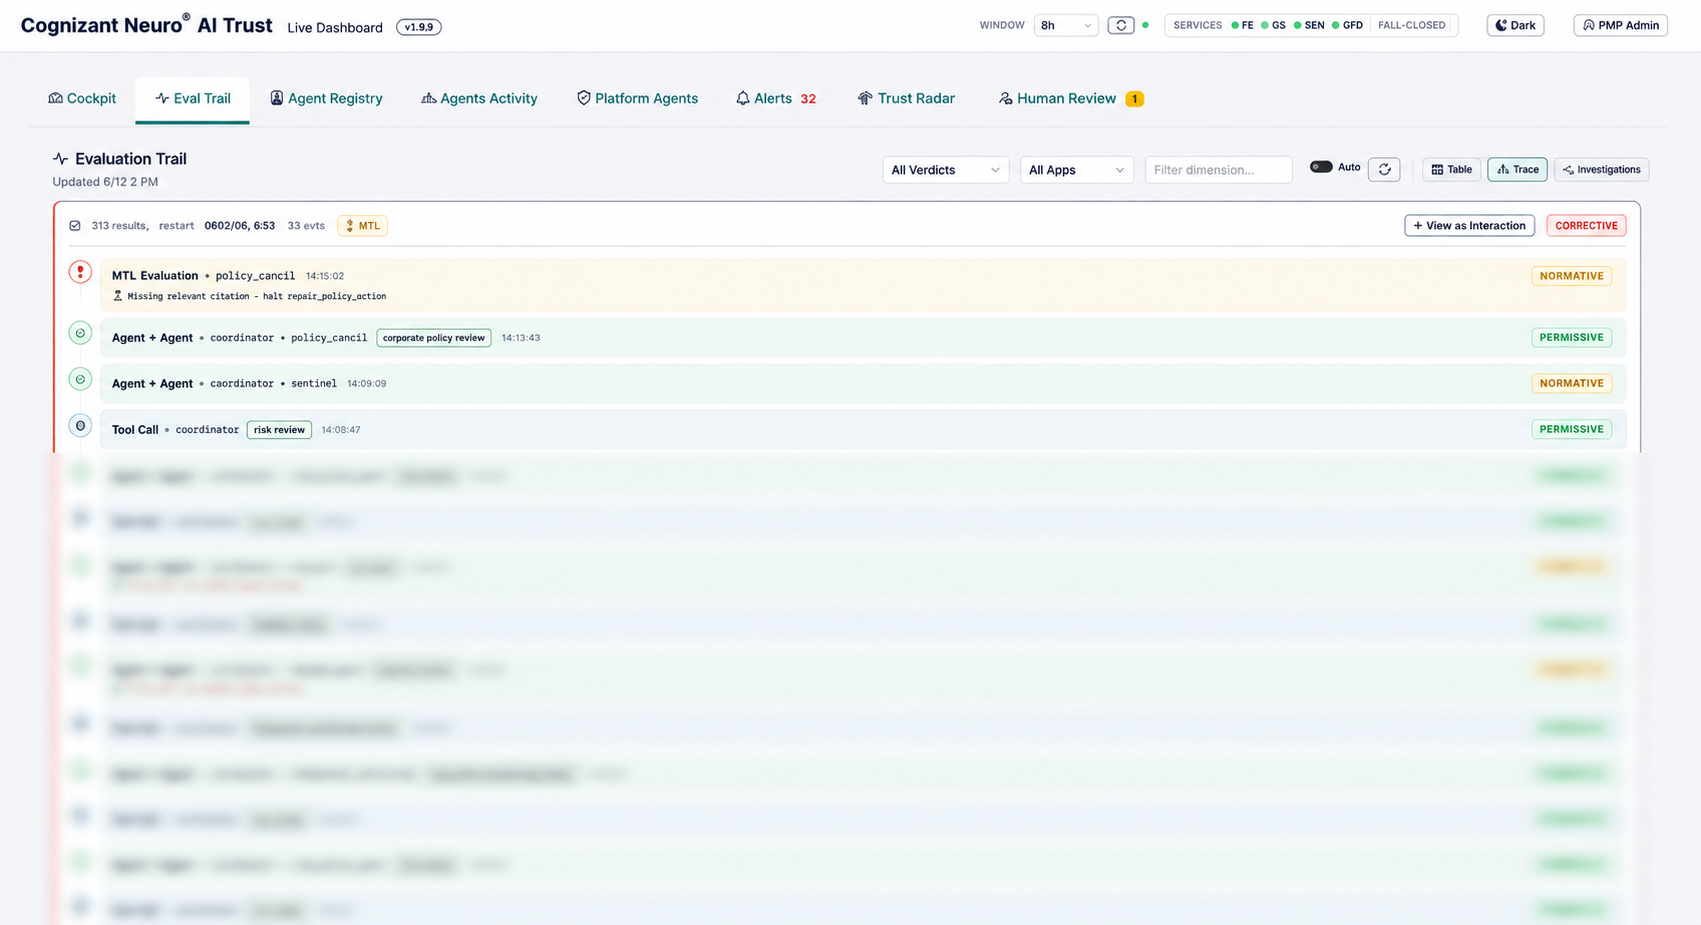Switch to Table view

[x=1451, y=170]
